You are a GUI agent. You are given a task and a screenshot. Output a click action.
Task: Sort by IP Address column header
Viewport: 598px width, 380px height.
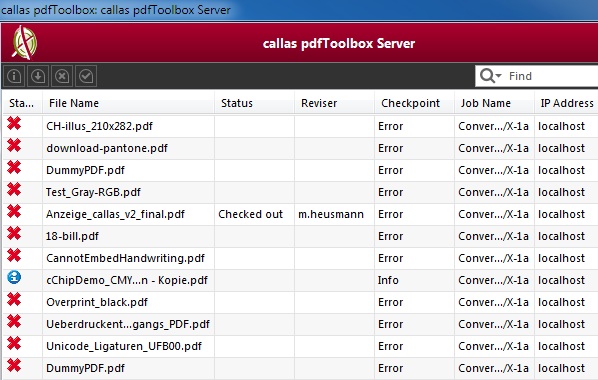[567, 103]
